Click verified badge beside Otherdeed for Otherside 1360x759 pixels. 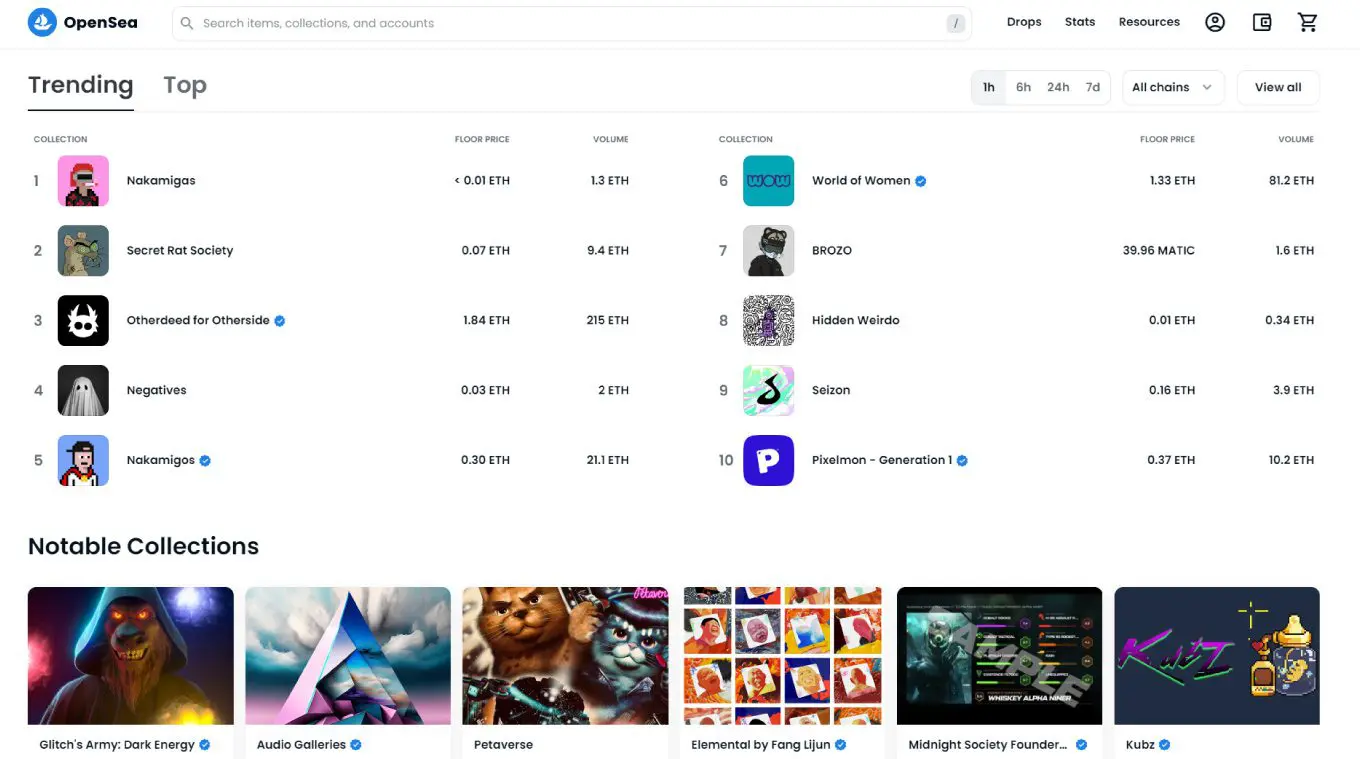tap(280, 321)
